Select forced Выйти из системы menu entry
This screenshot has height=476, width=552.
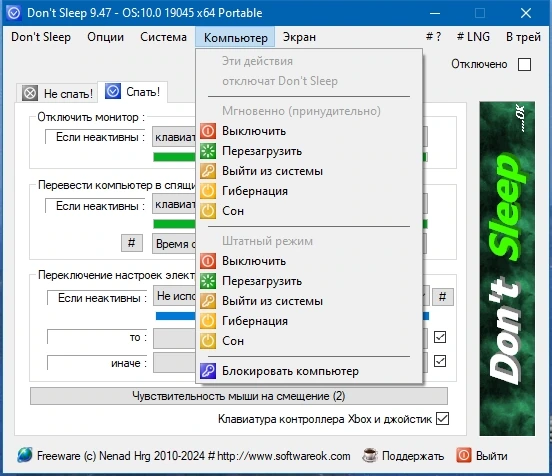point(309,171)
